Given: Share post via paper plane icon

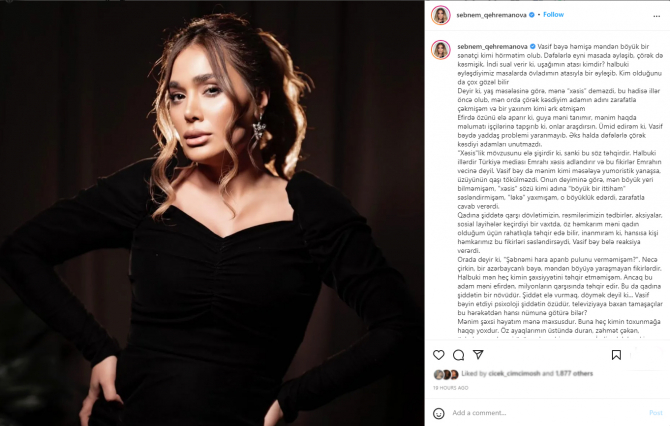Looking at the screenshot, I should 478,355.
